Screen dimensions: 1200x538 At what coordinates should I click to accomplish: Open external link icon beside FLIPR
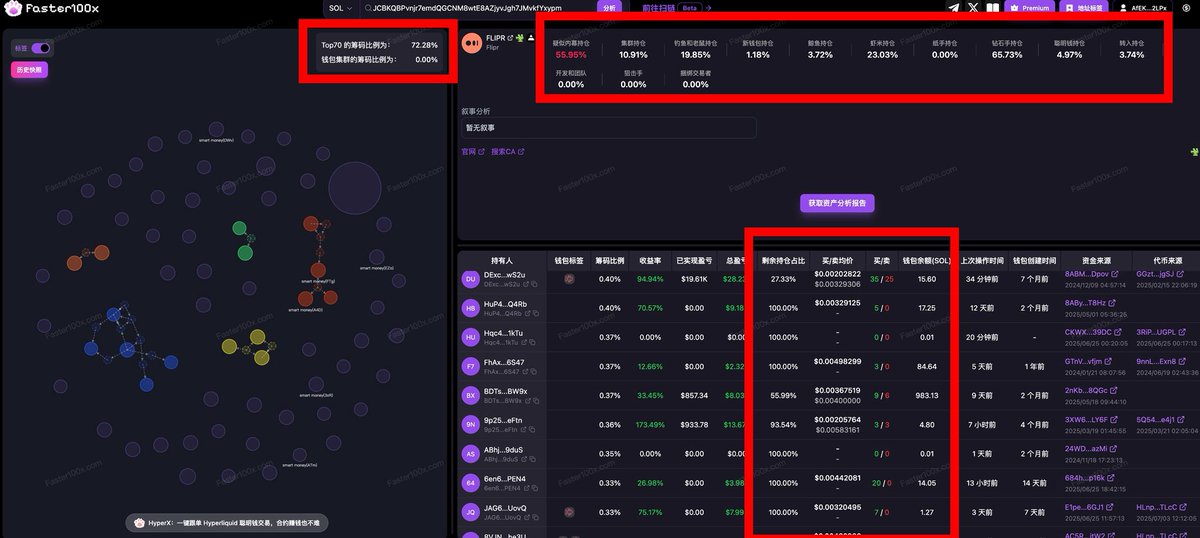(510, 38)
